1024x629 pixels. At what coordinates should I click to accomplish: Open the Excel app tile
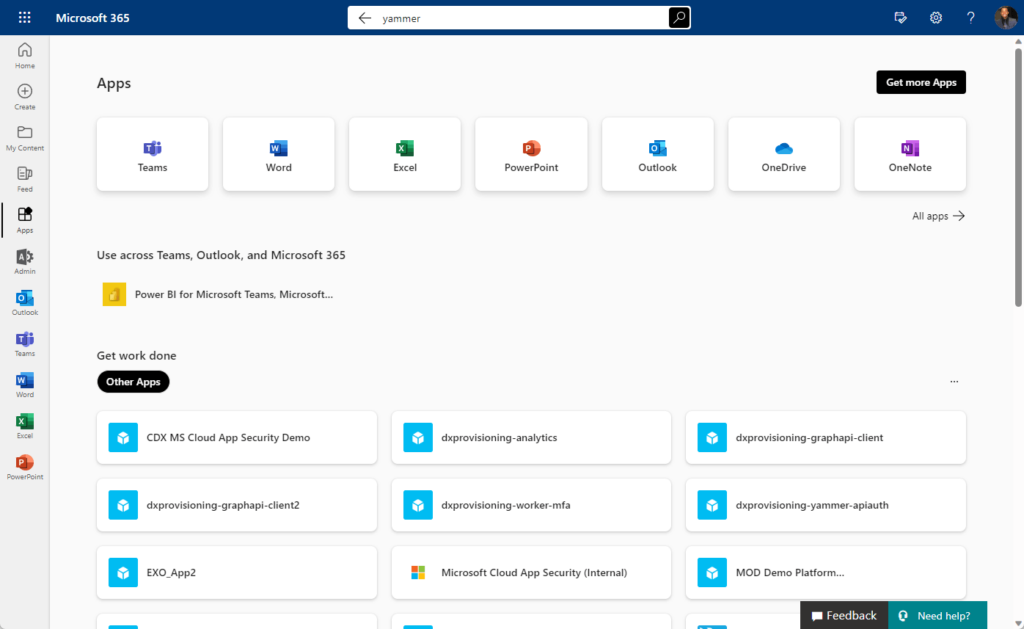click(405, 154)
